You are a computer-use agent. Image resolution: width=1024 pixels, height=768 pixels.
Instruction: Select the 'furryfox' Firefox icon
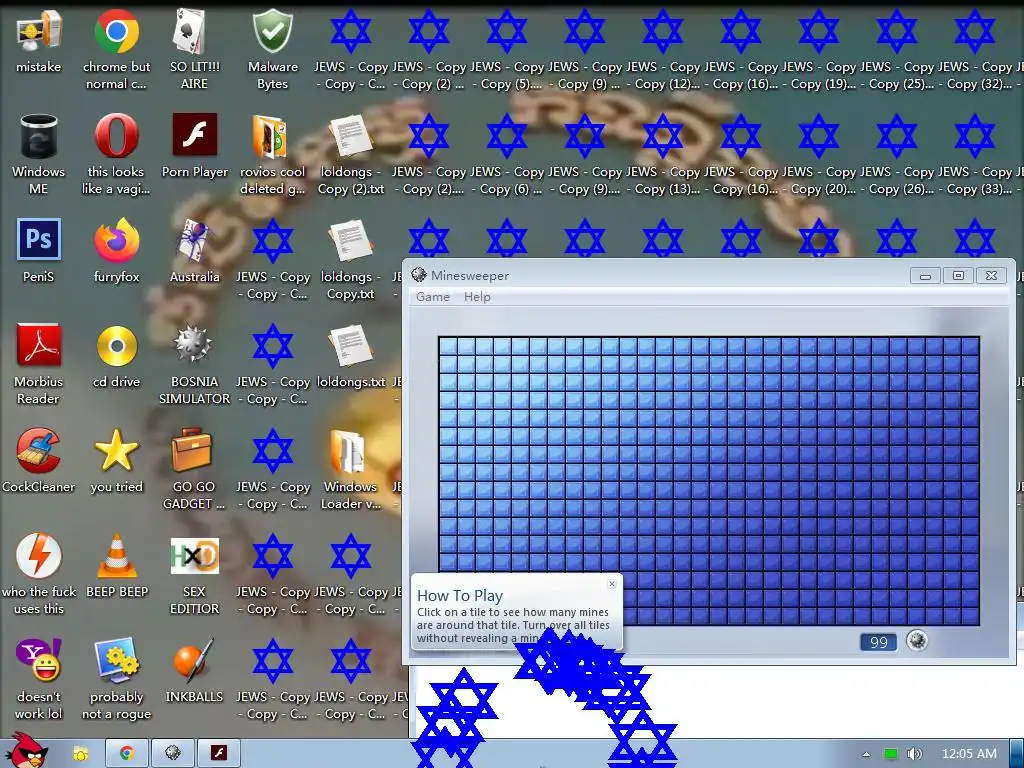coord(116,251)
